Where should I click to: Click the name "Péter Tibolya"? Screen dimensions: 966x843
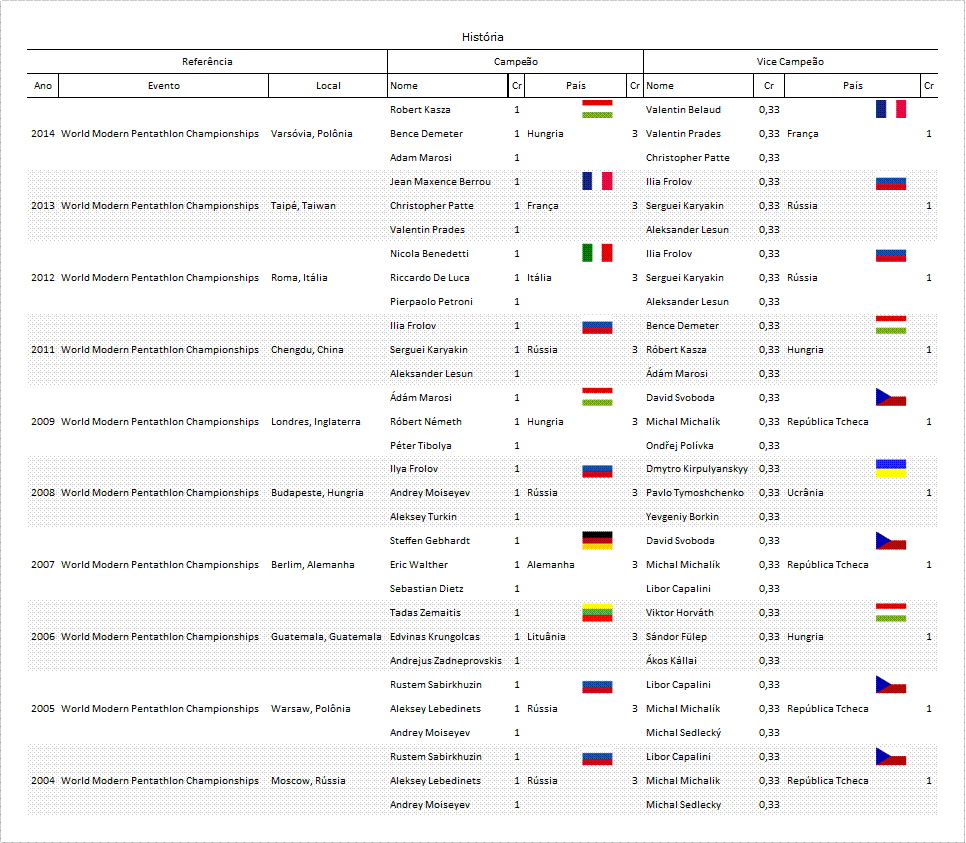pyautogui.click(x=421, y=446)
